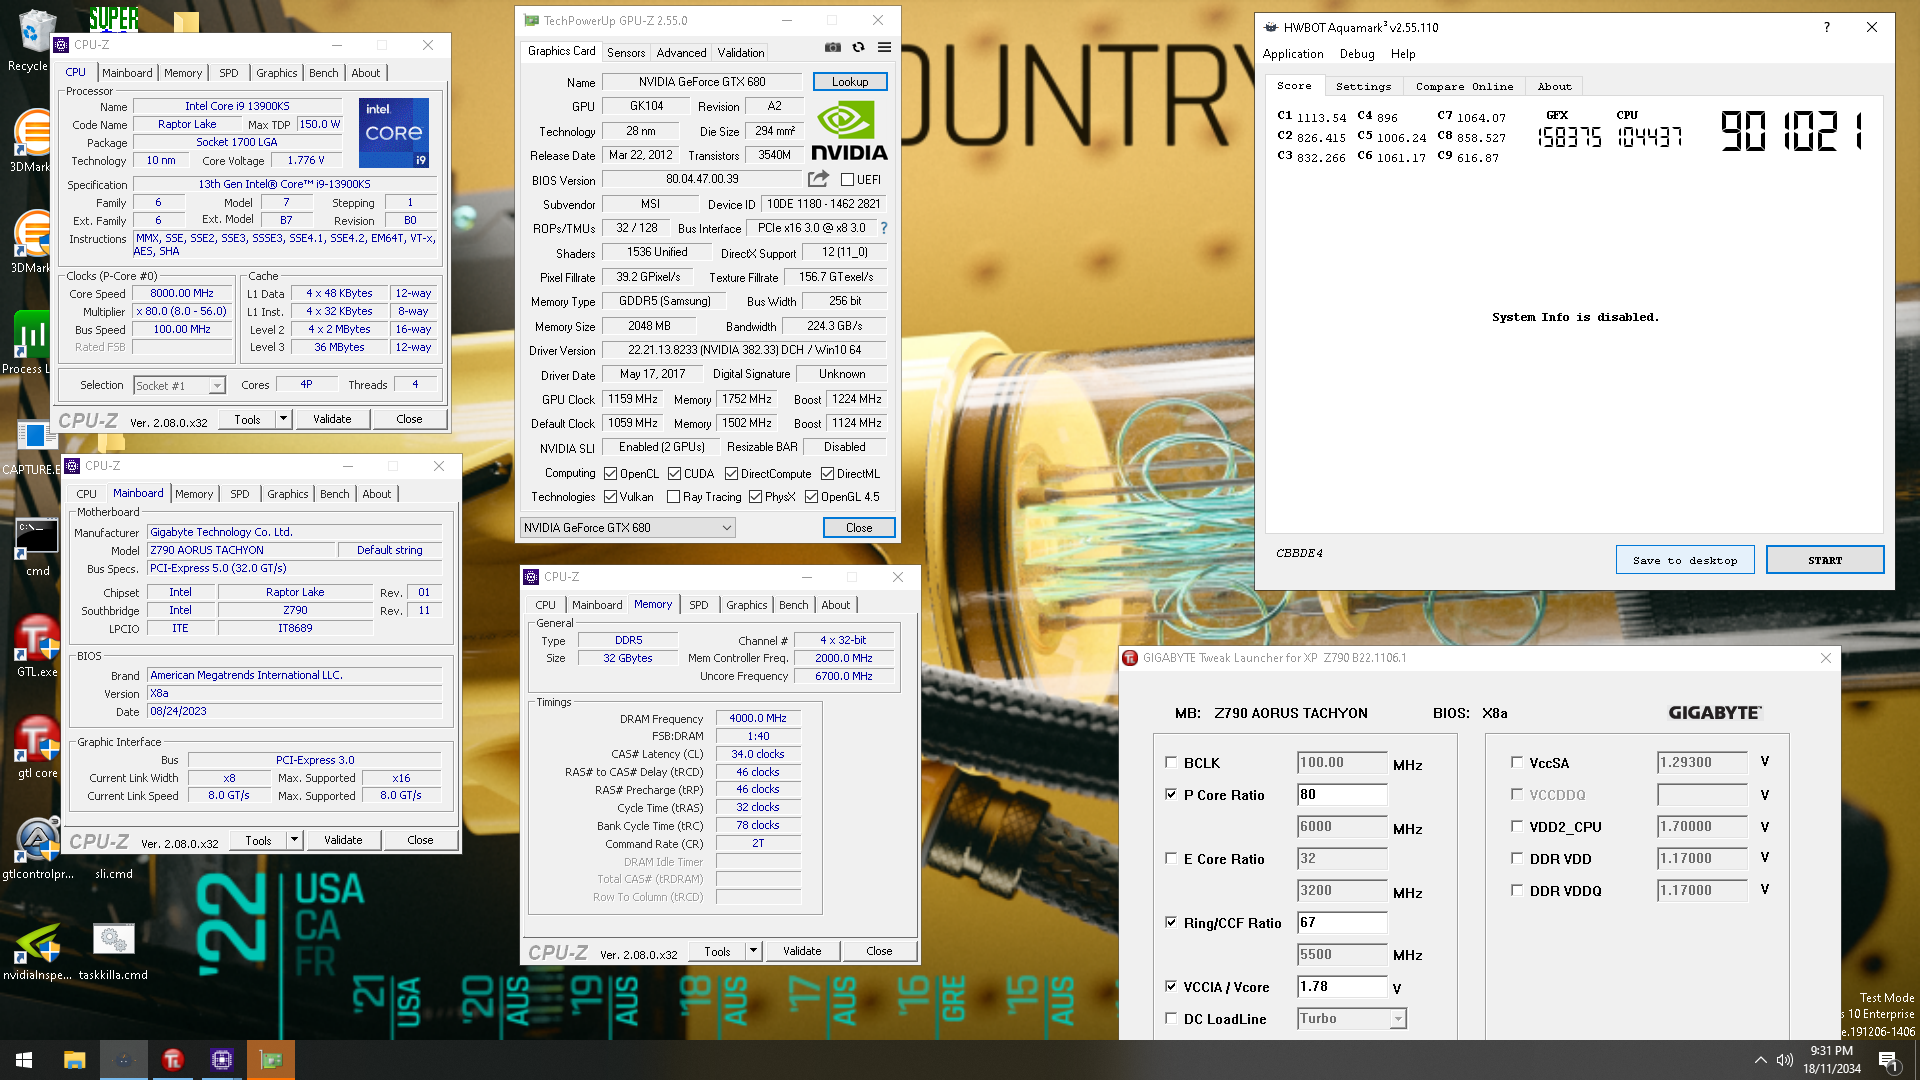Open the Debug menu in Aquamark
The width and height of the screenshot is (1920, 1080).
pos(1357,54)
